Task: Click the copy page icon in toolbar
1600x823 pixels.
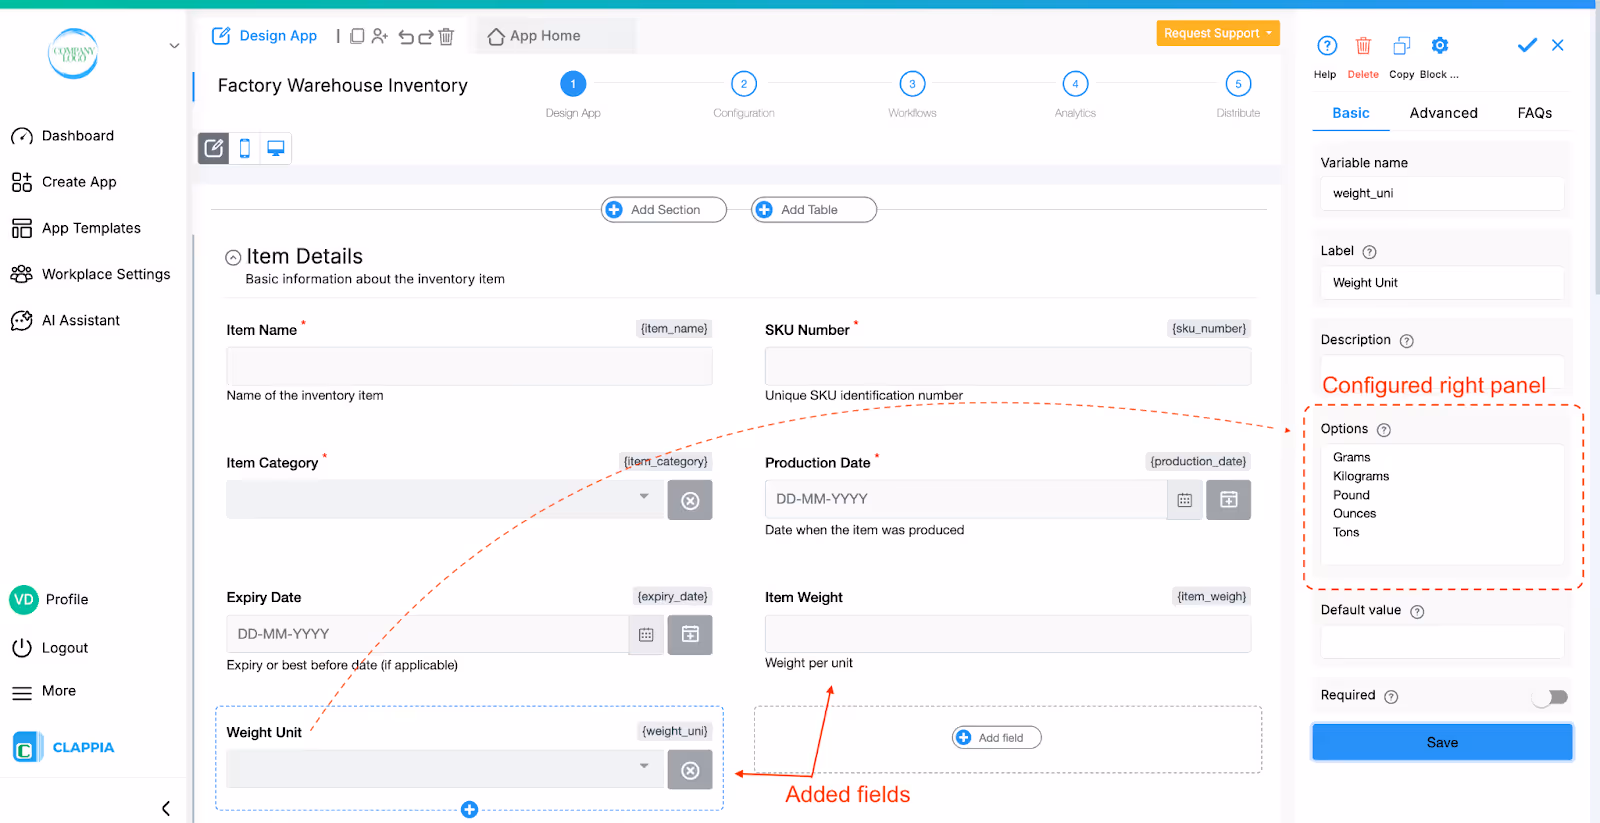Action: (x=357, y=36)
